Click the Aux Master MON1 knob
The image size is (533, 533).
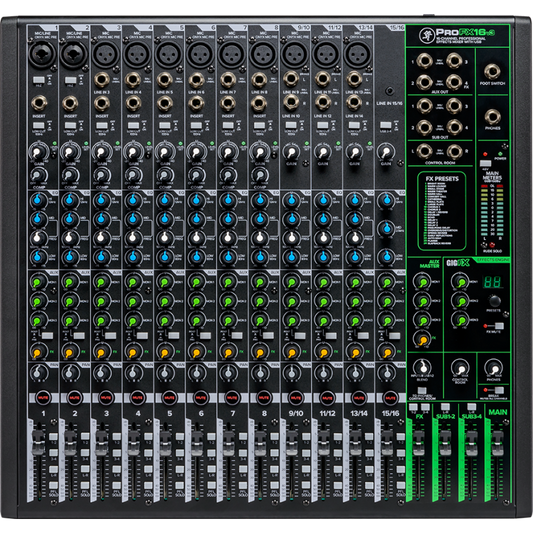pyautogui.click(x=423, y=282)
